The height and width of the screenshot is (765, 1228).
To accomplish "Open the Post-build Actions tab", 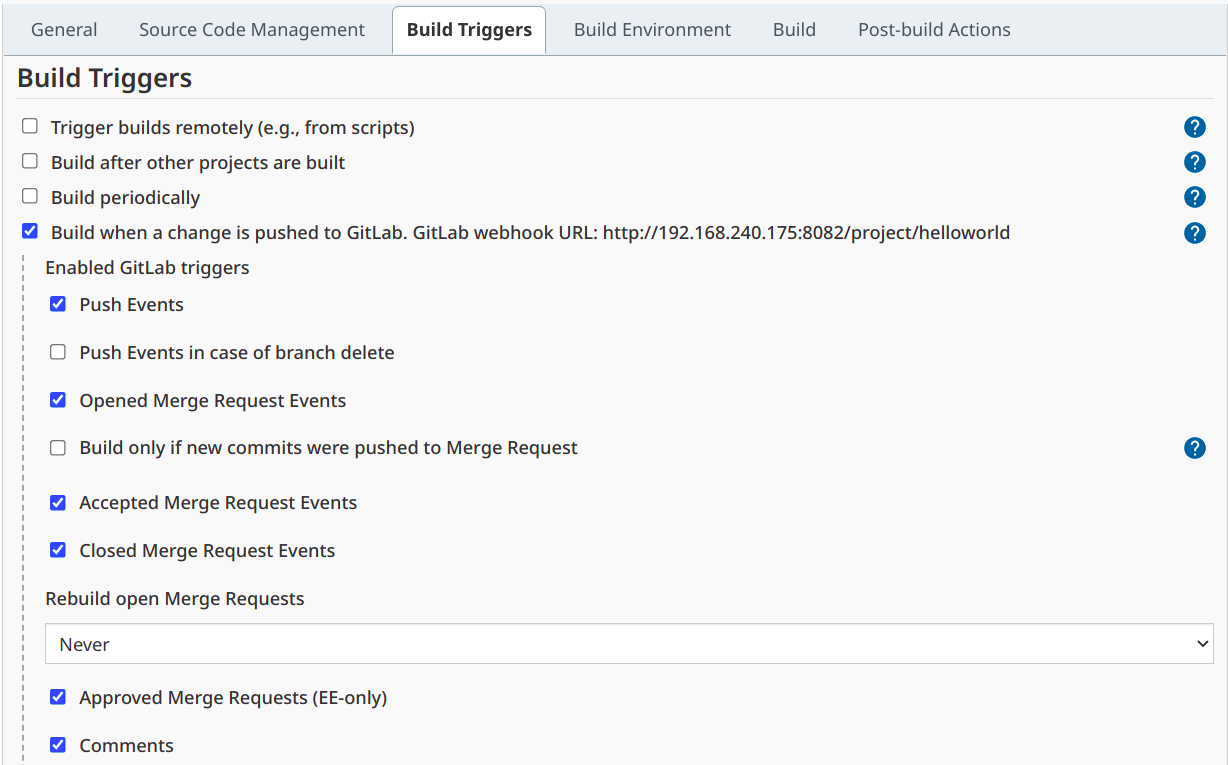I will [933, 29].
